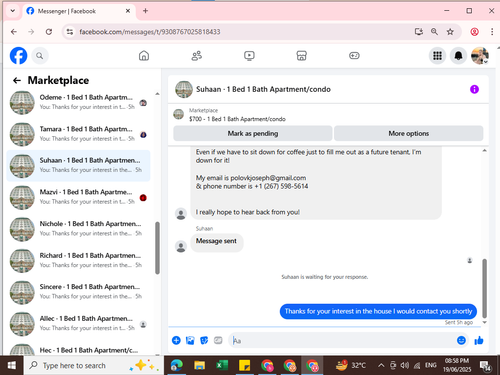Viewport: 500px width, 375px height.
Task: Open Chrome three-dot menu
Action: point(492,32)
